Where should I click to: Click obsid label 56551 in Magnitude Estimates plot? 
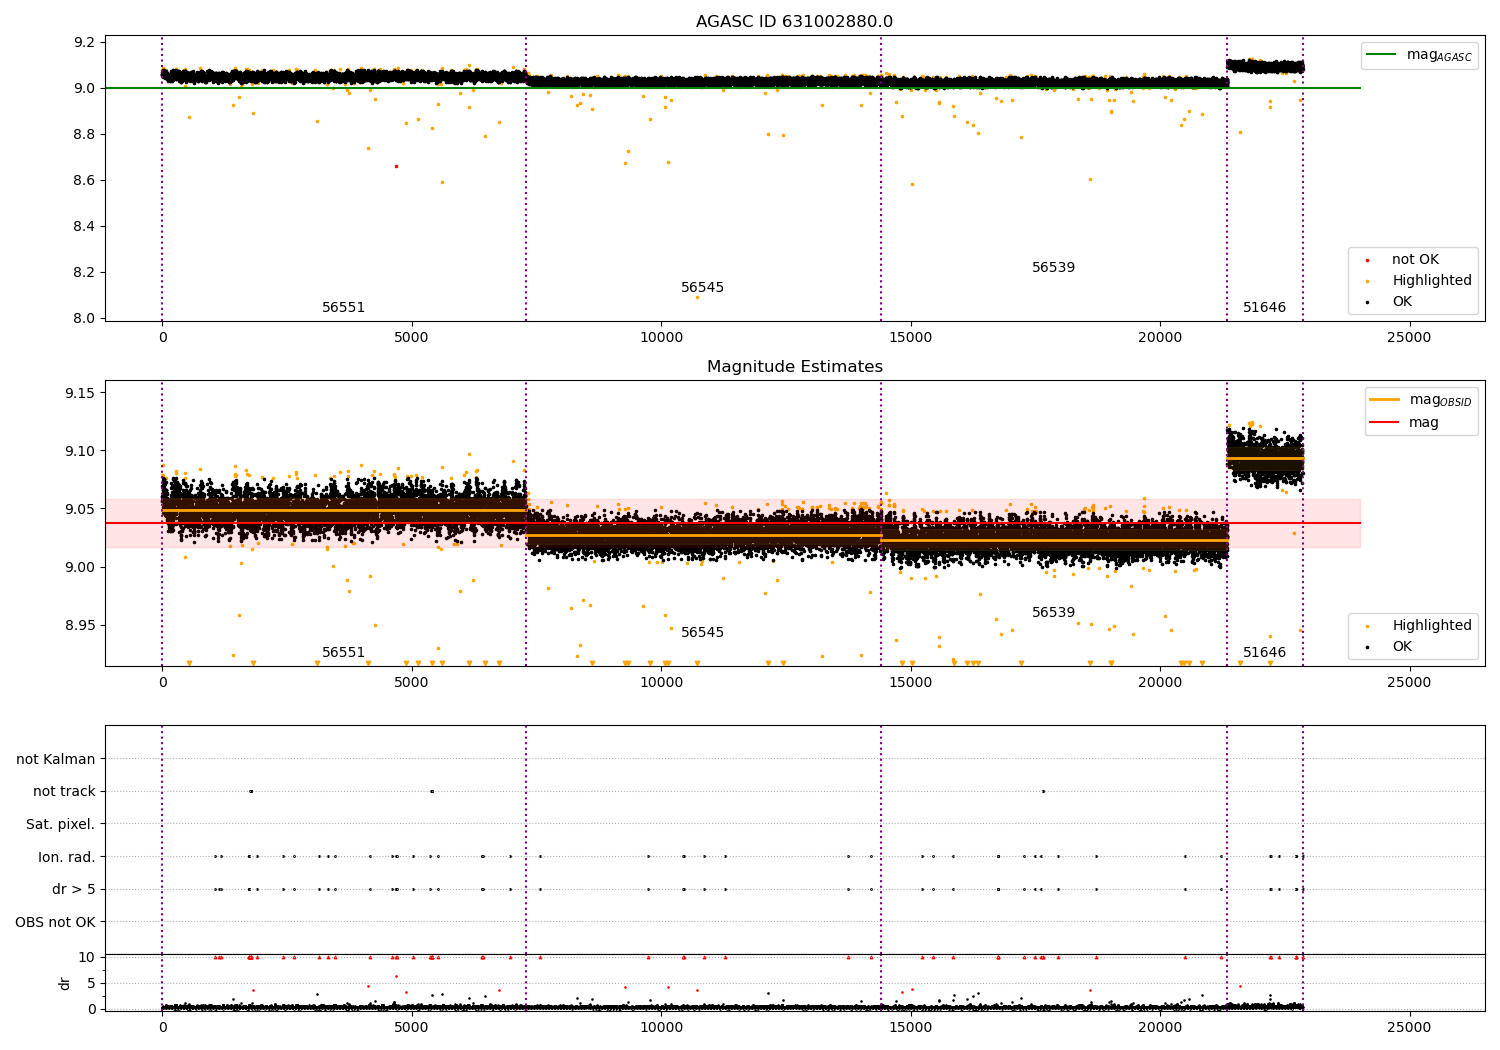point(343,653)
